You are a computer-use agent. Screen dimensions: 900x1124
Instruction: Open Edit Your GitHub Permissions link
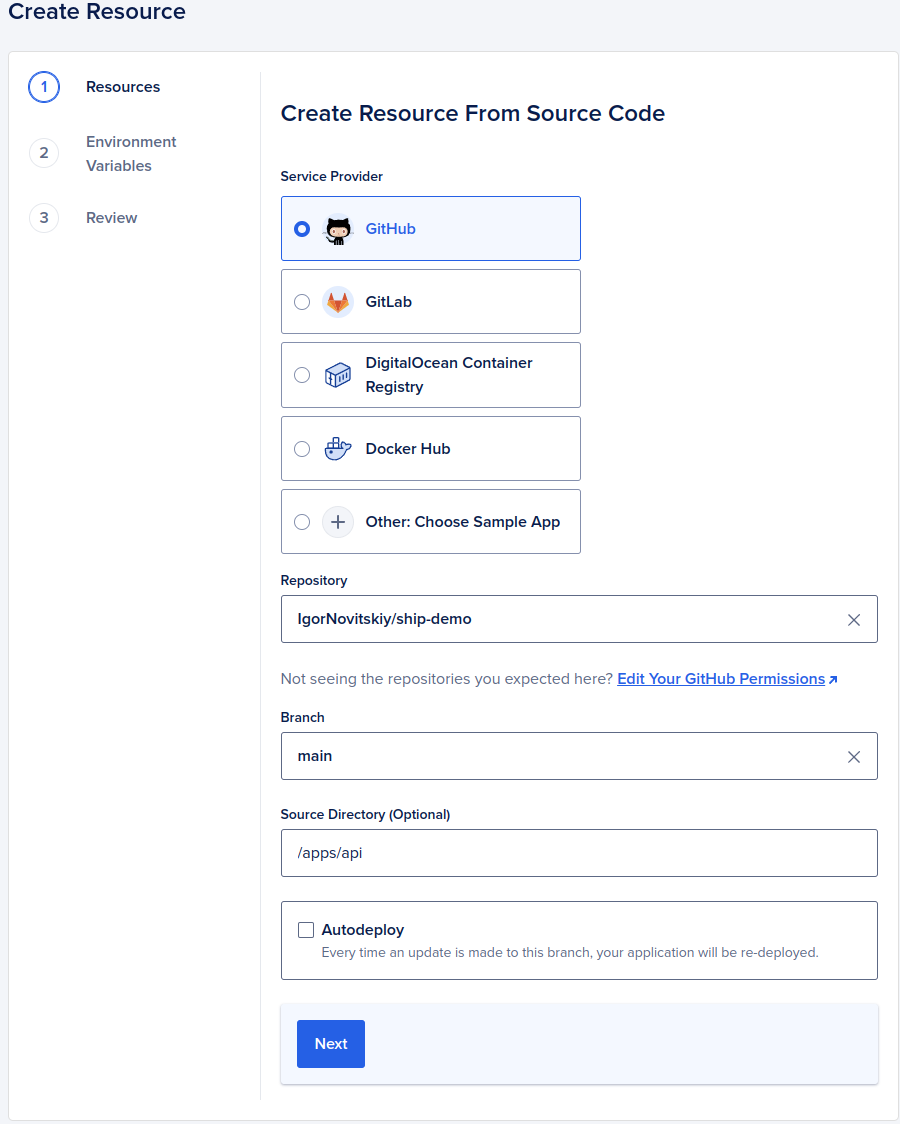(x=721, y=678)
